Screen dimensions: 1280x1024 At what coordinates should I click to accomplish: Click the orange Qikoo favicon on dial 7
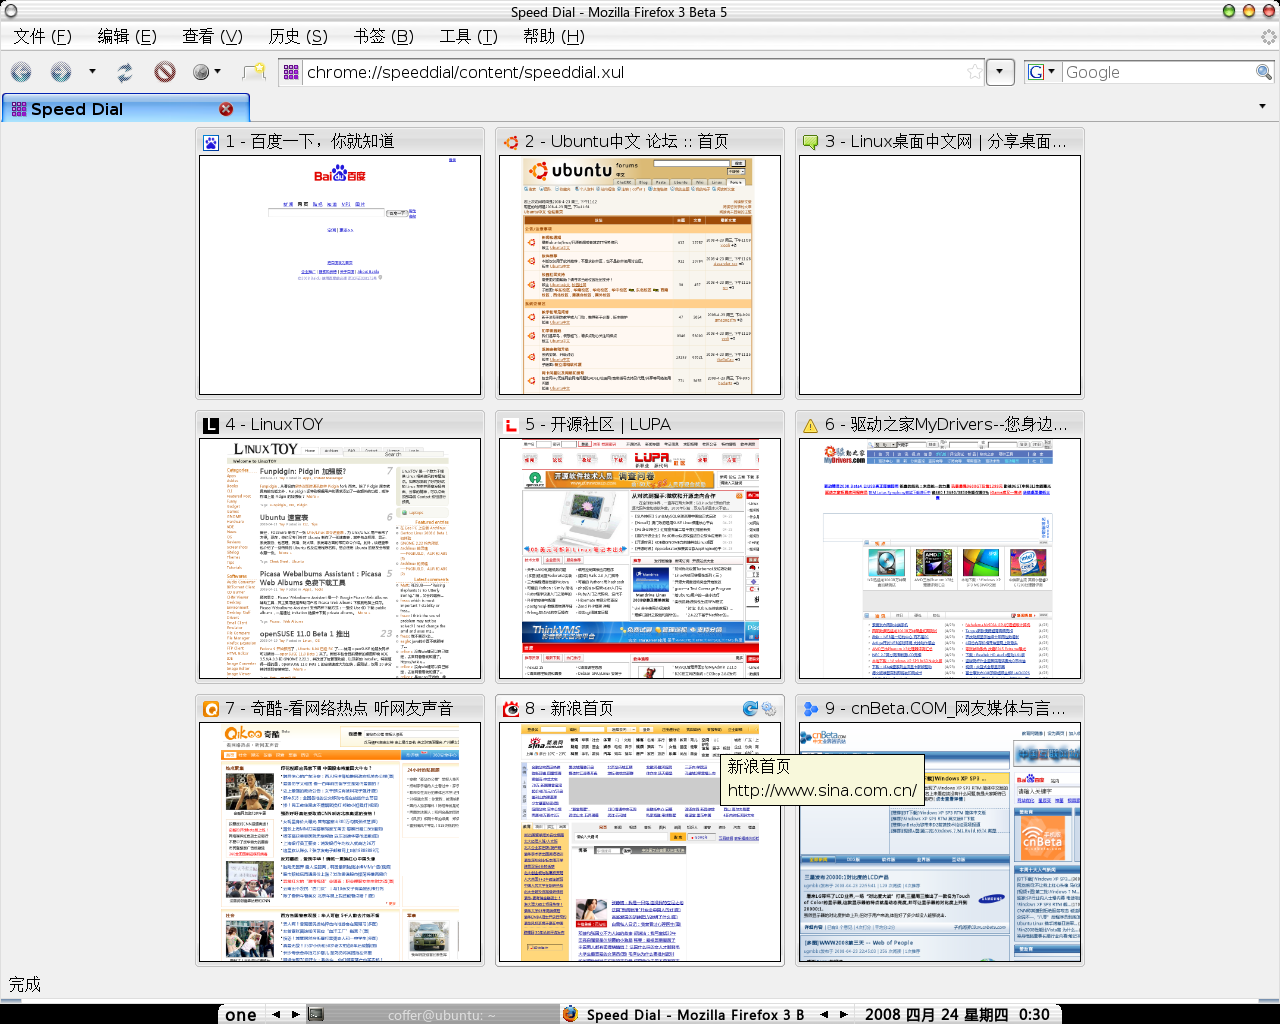[x=211, y=709]
